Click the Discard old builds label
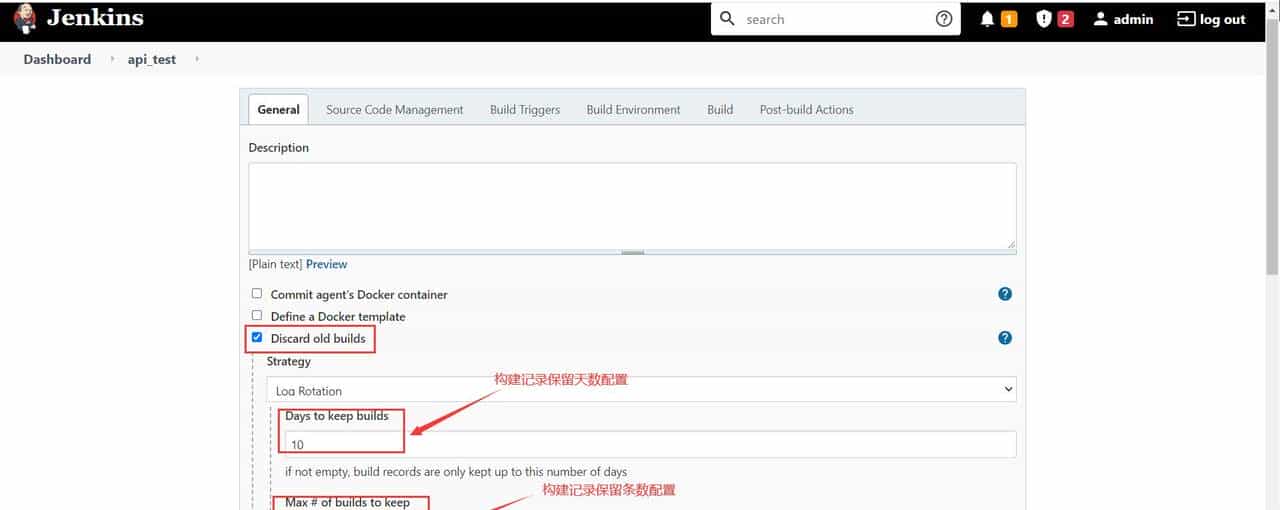Image resolution: width=1280 pixels, height=510 pixels. pos(318,338)
